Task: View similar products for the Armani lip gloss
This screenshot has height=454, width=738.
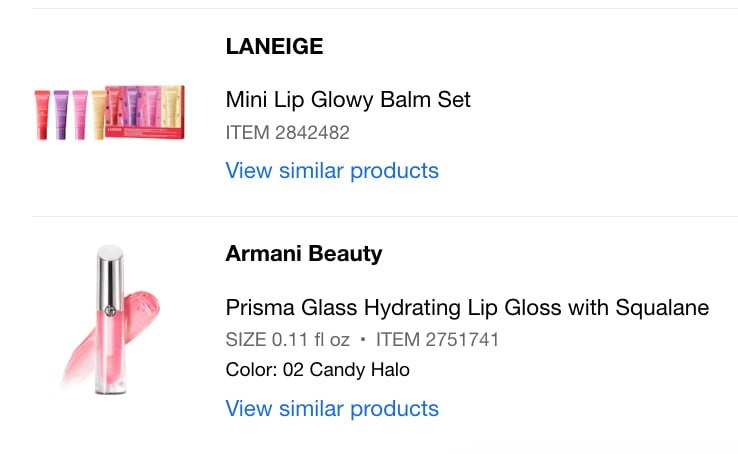Action: click(332, 408)
